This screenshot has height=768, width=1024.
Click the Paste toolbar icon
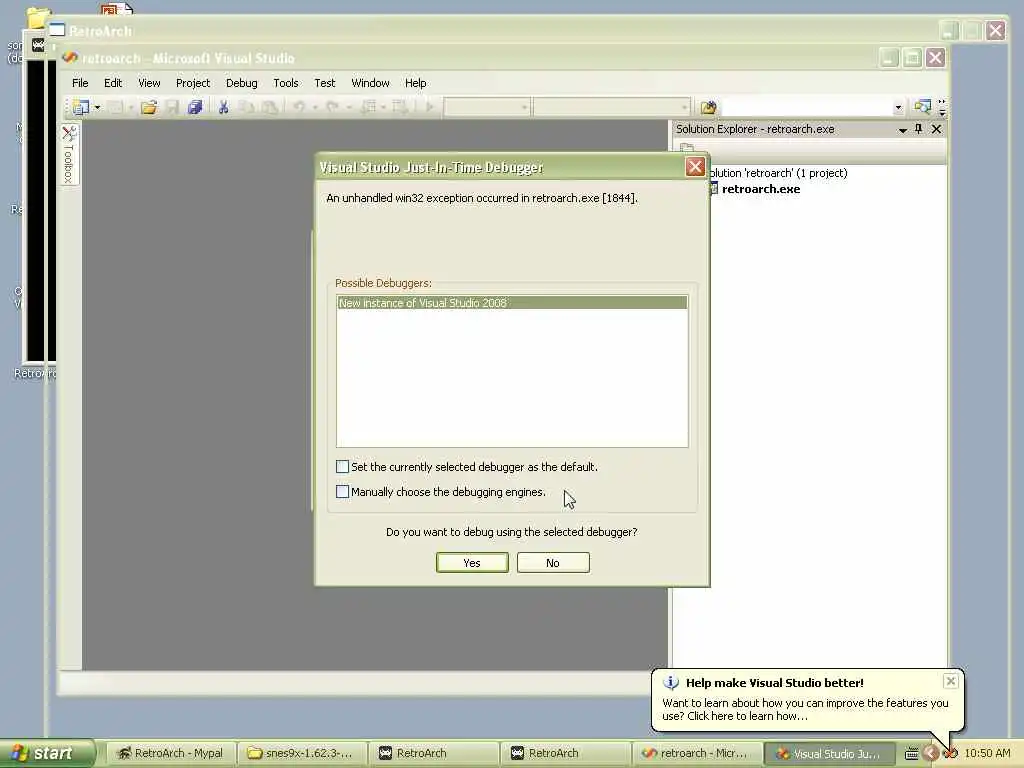coord(269,106)
